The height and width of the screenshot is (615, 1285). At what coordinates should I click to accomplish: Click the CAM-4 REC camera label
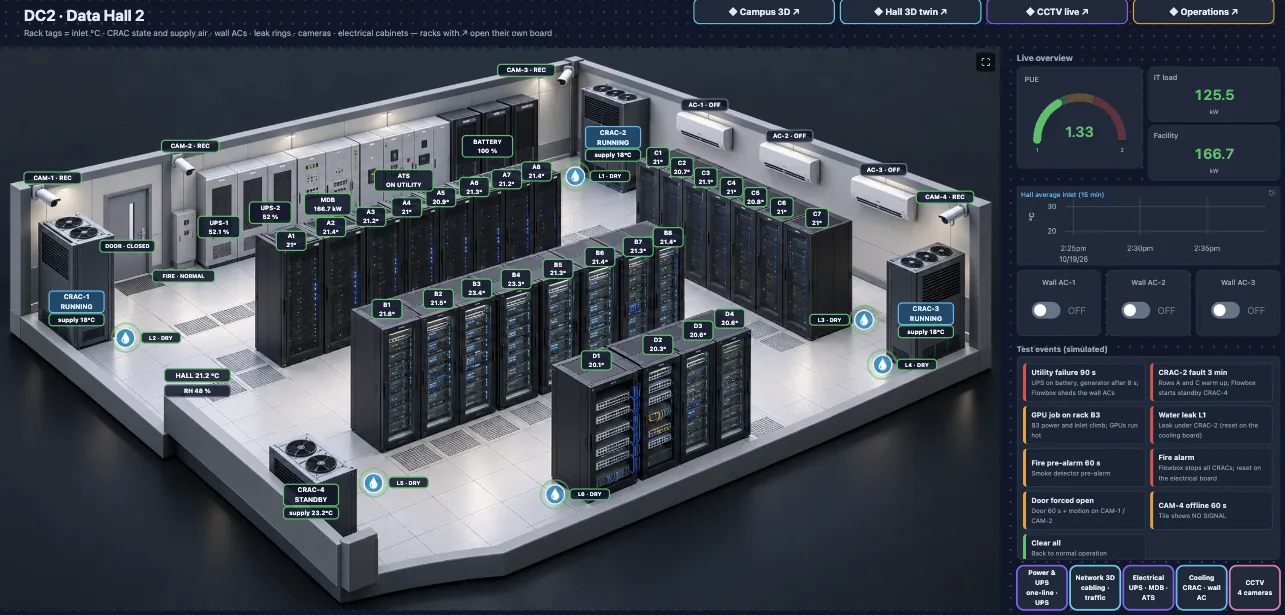click(945, 197)
